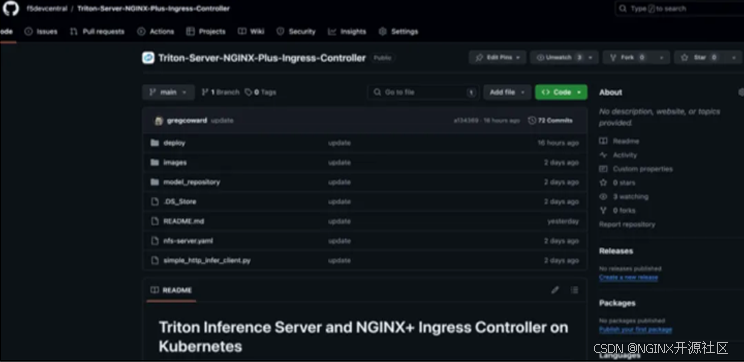Switch to the Insights tab
The image size is (744, 362).
pyautogui.click(x=347, y=32)
